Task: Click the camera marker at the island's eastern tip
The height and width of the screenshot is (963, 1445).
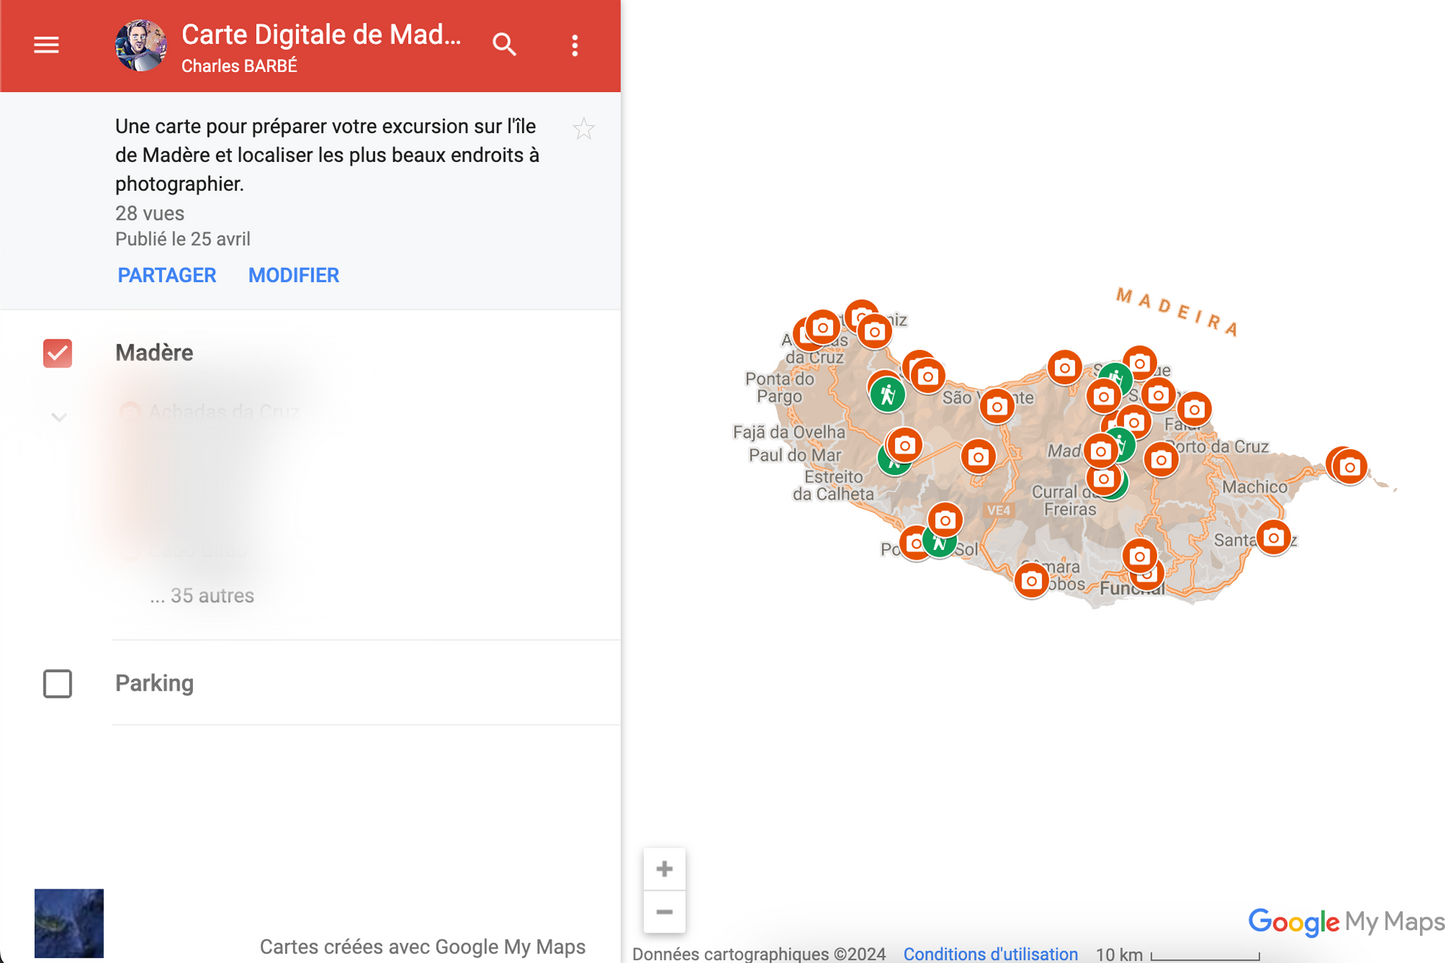Action: [1350, 466]
